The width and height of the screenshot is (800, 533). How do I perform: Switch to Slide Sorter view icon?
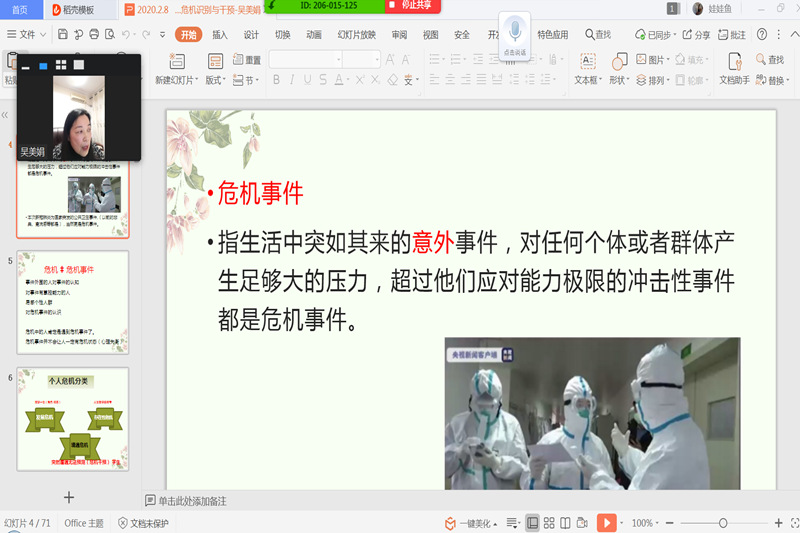[x=549, y=523]
